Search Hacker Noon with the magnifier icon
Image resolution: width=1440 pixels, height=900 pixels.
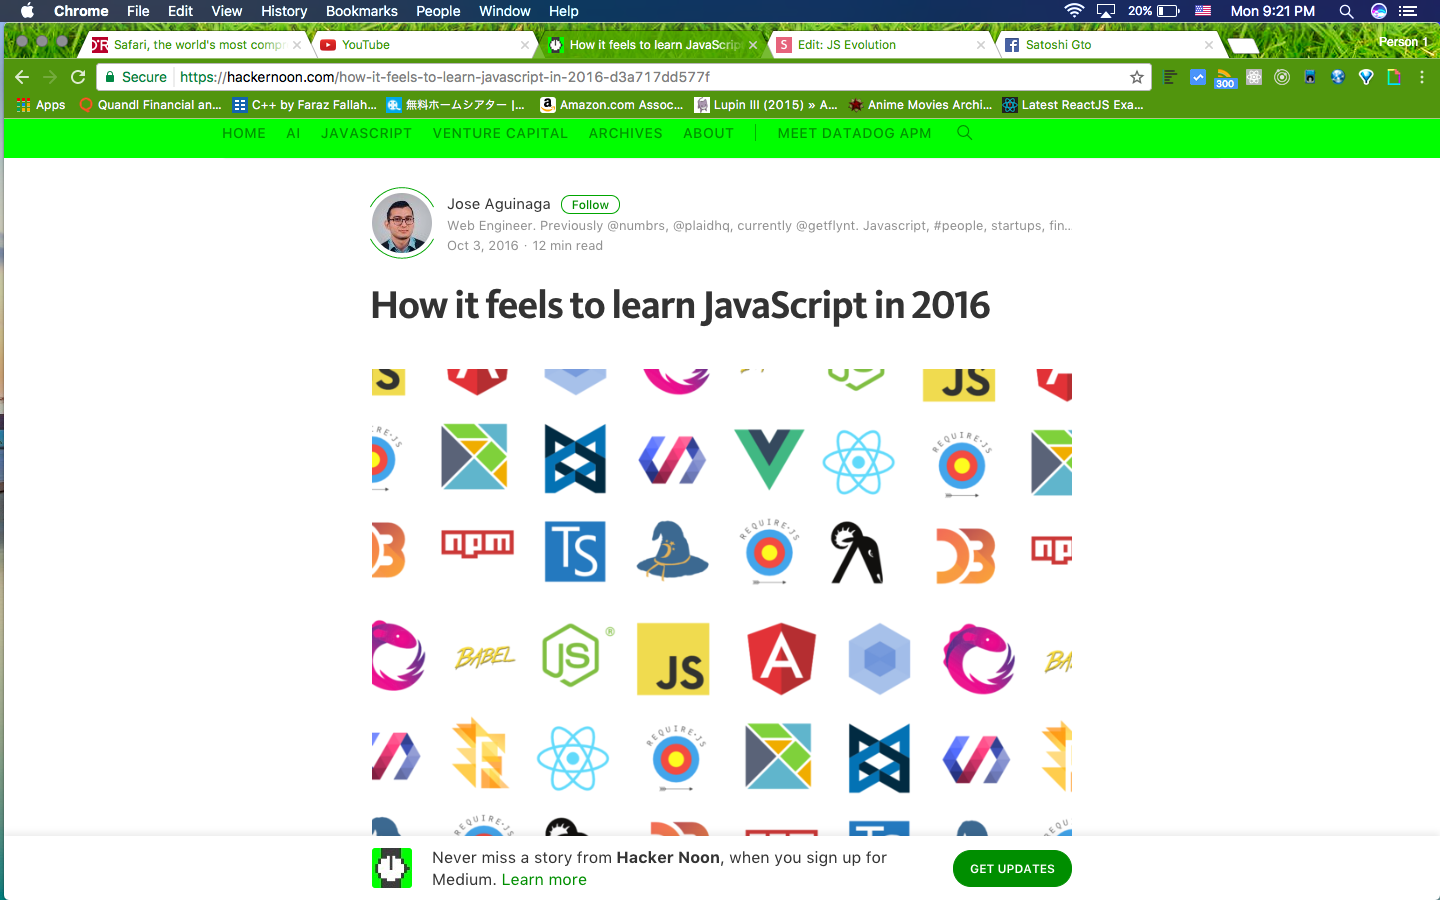tap(964, 133)
